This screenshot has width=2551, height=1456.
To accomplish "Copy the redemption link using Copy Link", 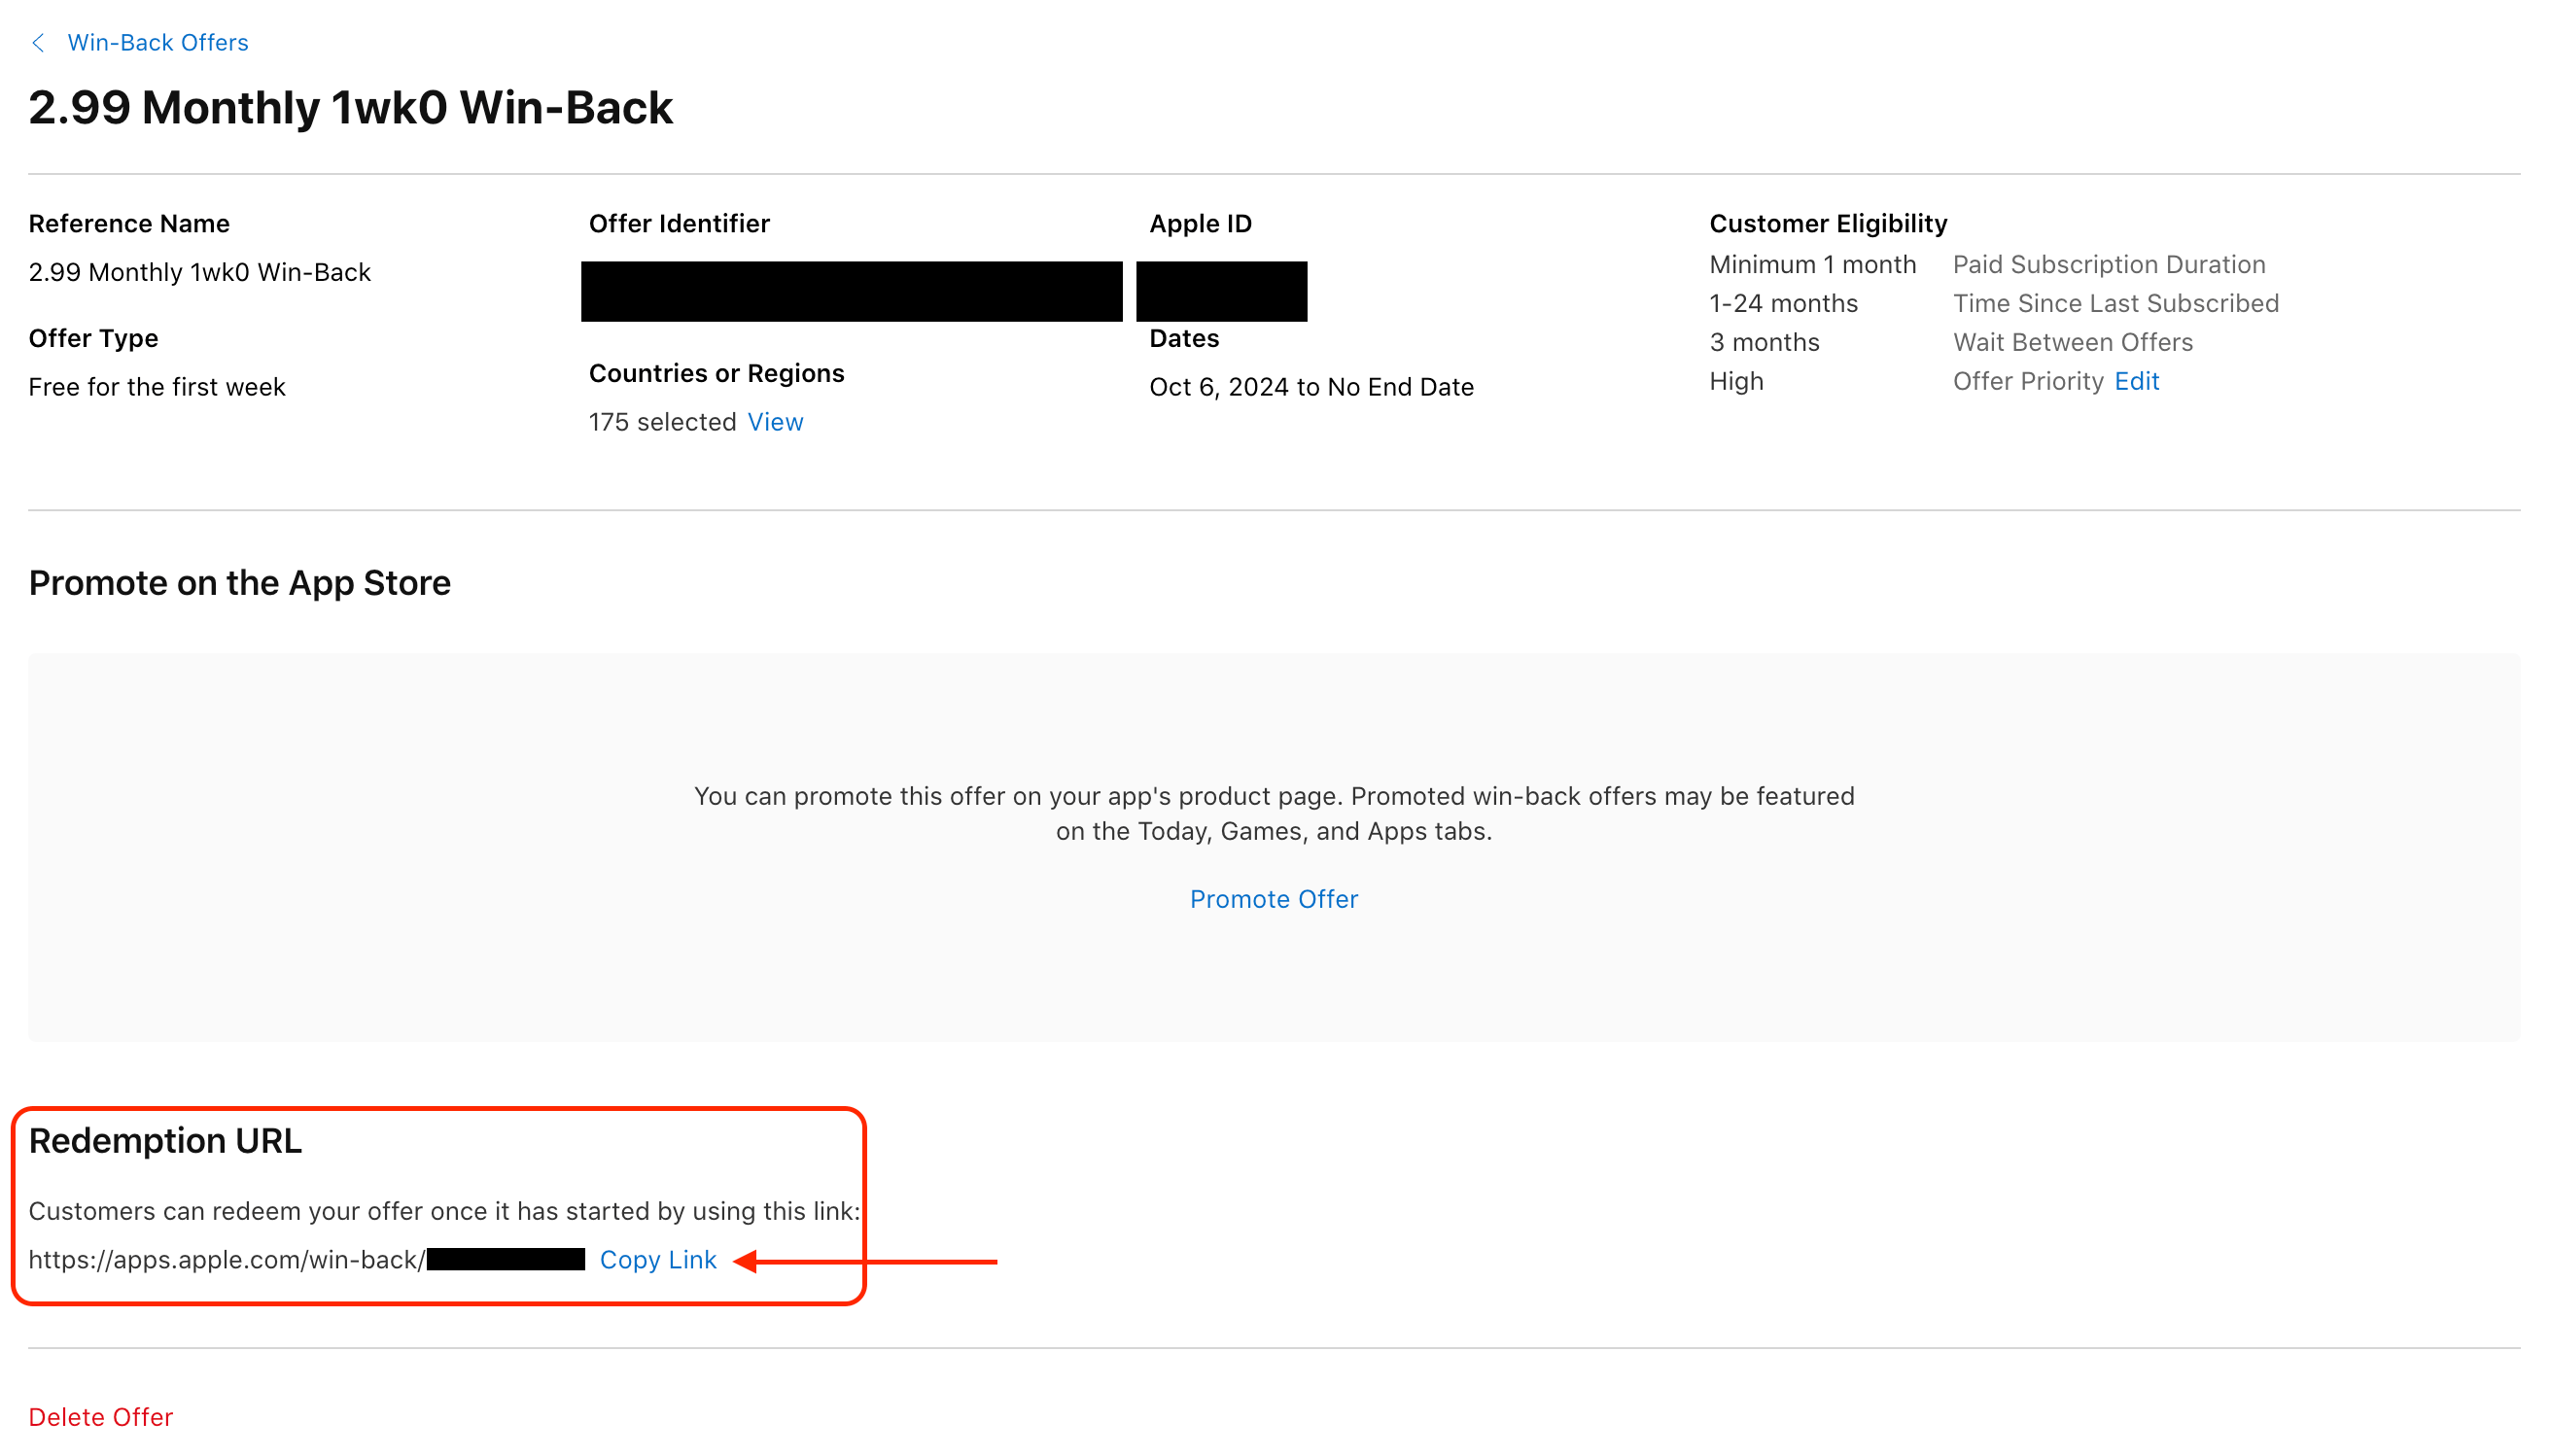I will (x=658, y=1260).
